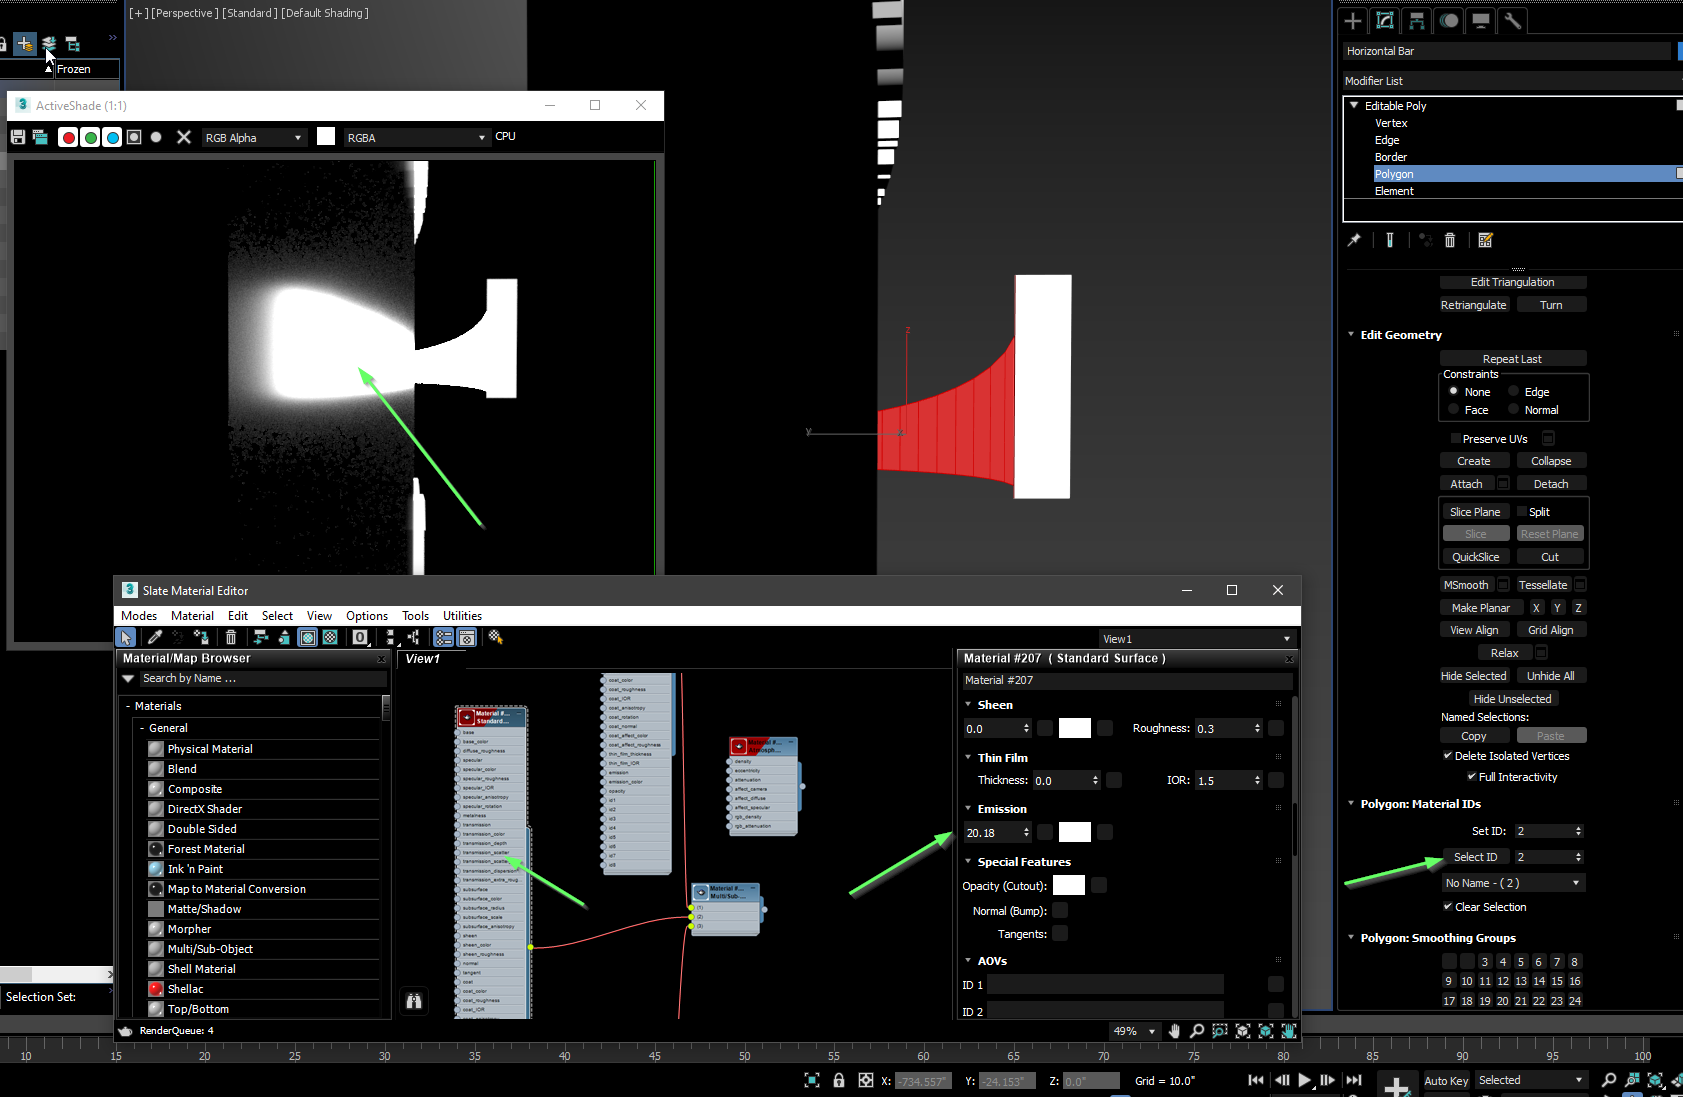Toggle the red channel in ActiveShade
1683x1097 pixels.
tap(68, 137)
